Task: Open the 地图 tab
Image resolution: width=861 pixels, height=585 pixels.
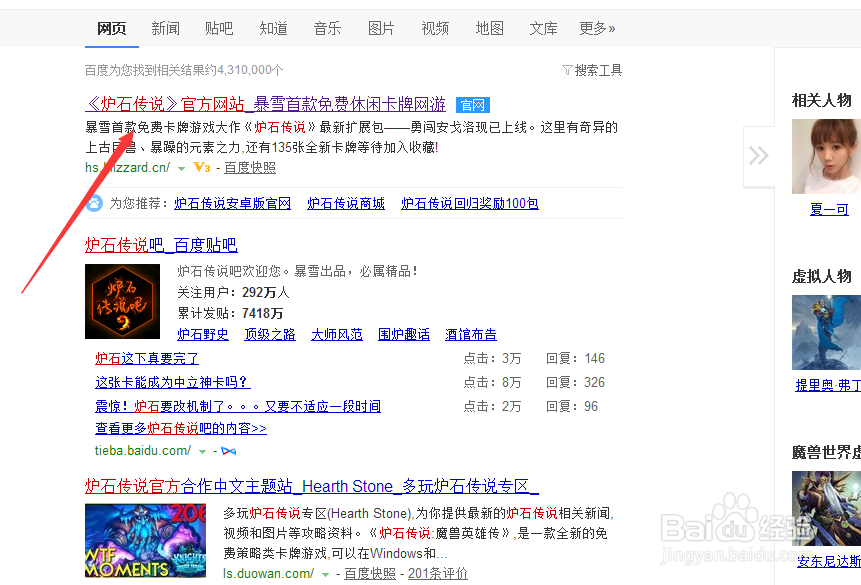Action: tap(489, 28)
